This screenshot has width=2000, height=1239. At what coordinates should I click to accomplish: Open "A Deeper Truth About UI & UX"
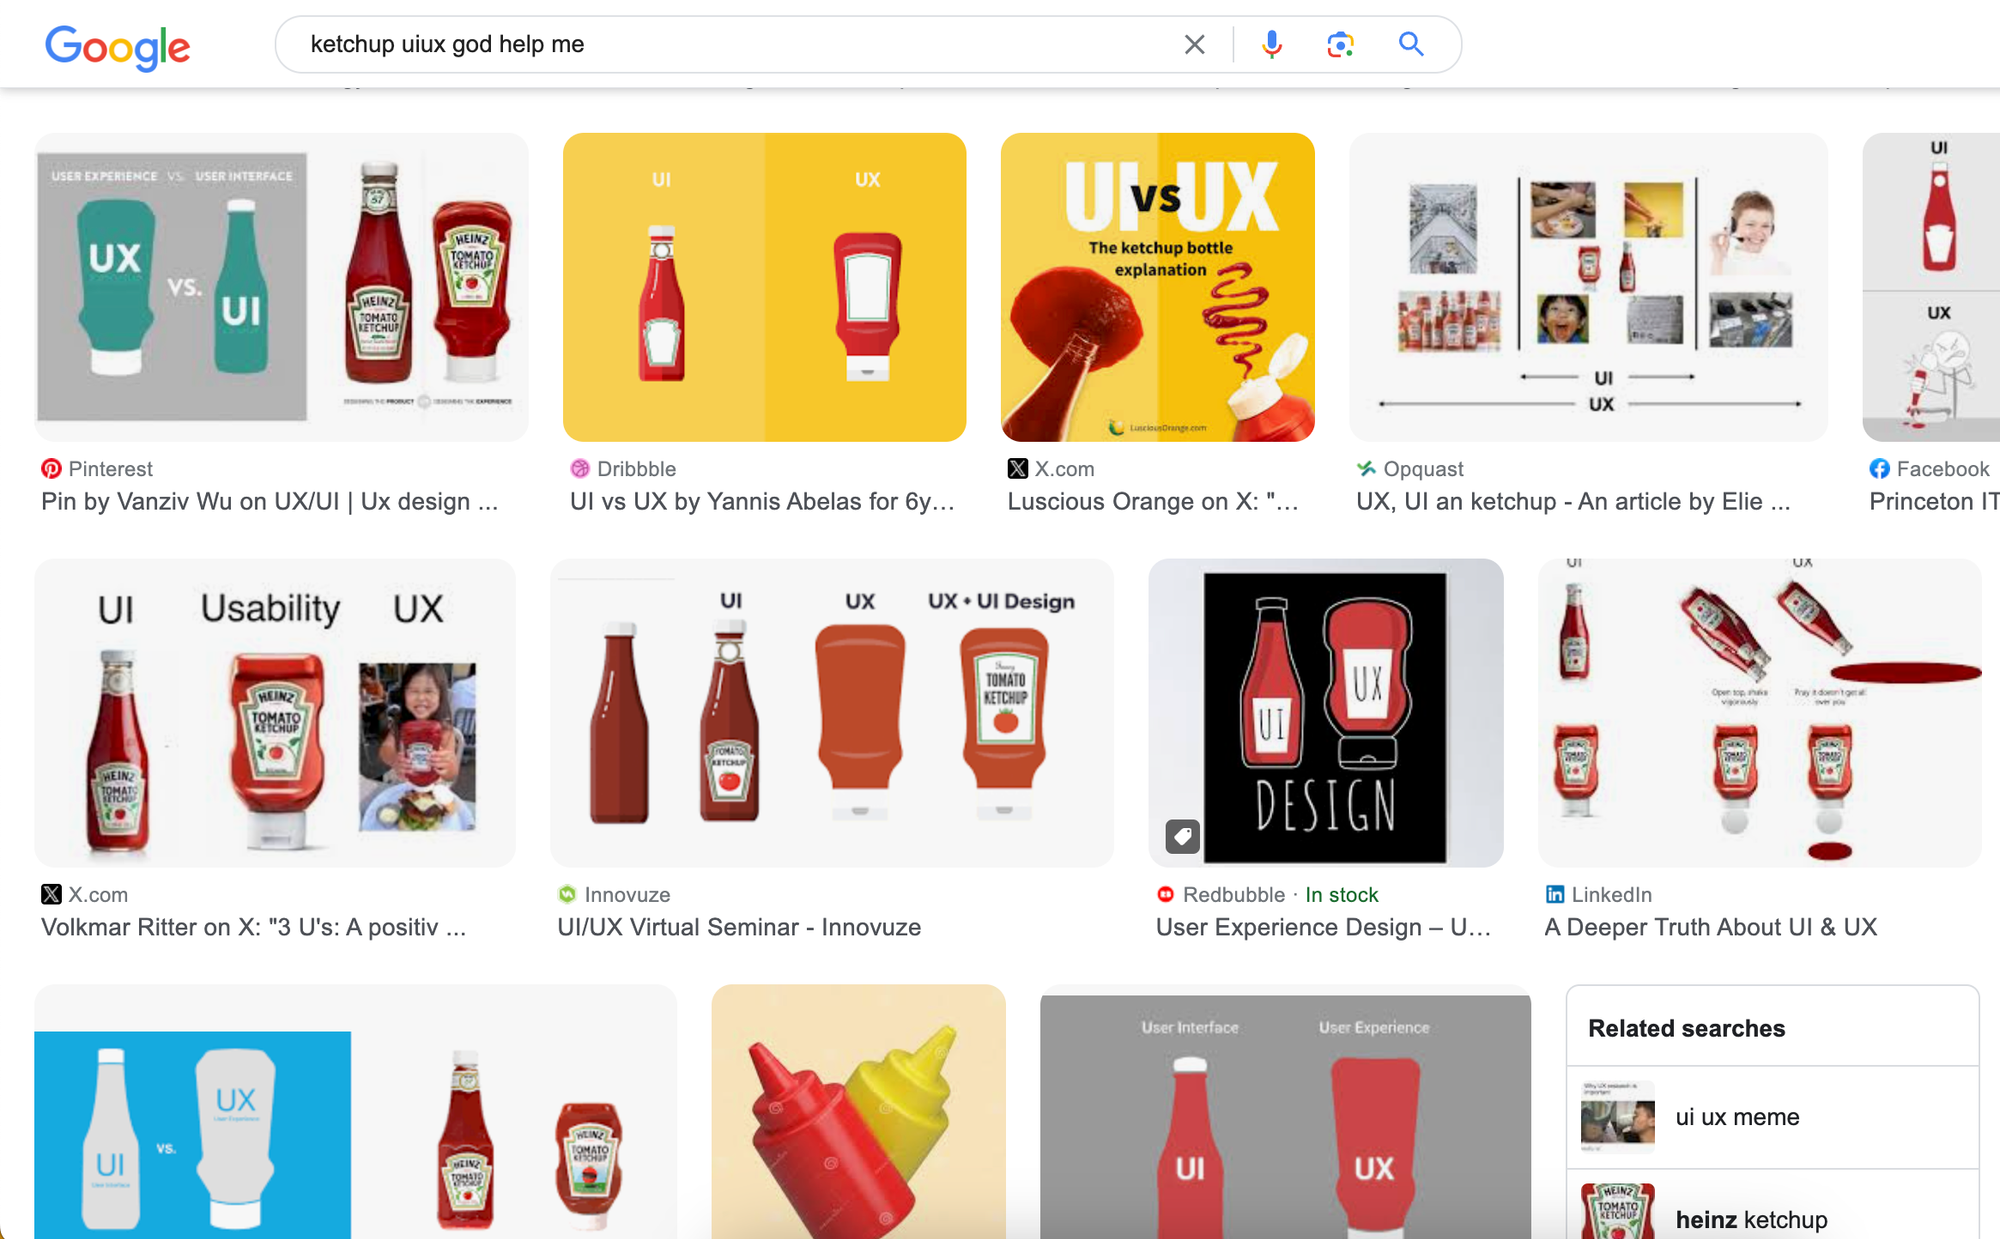coord(1710,928)
